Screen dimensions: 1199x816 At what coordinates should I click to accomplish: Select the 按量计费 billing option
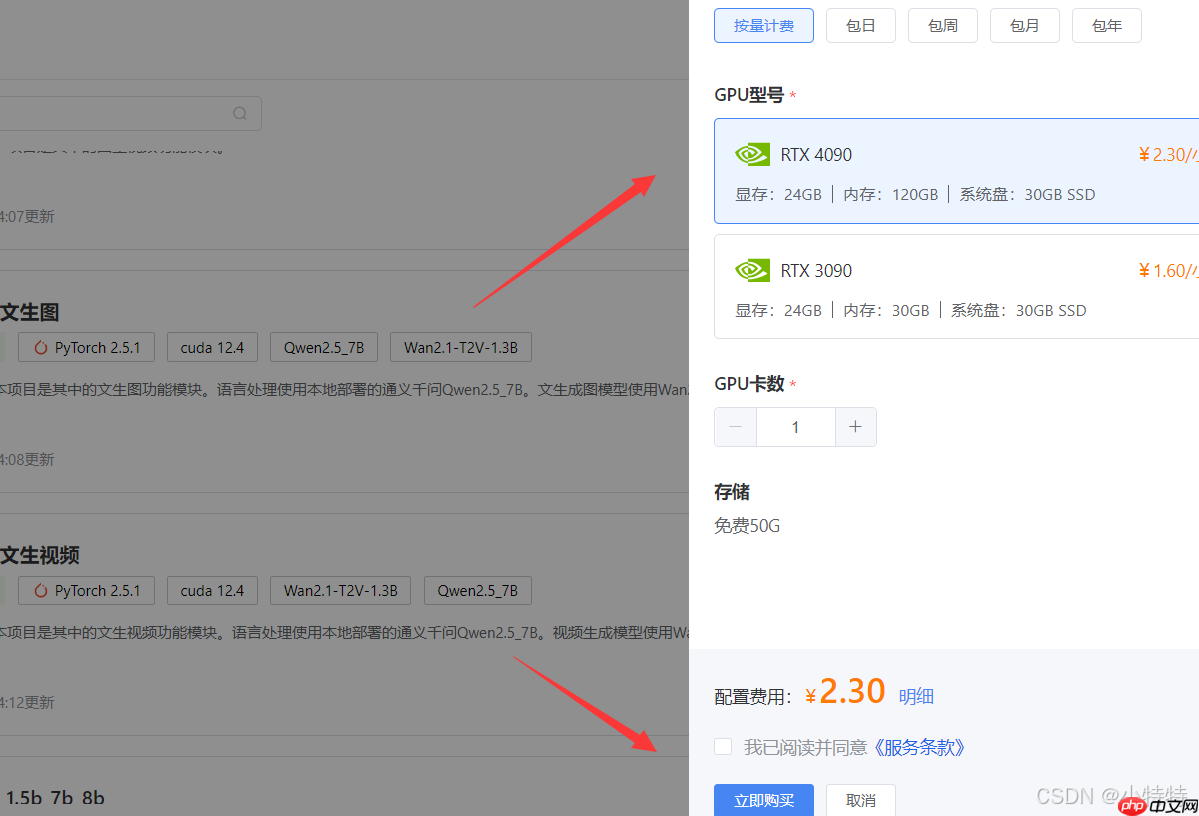tap(763, 26)
